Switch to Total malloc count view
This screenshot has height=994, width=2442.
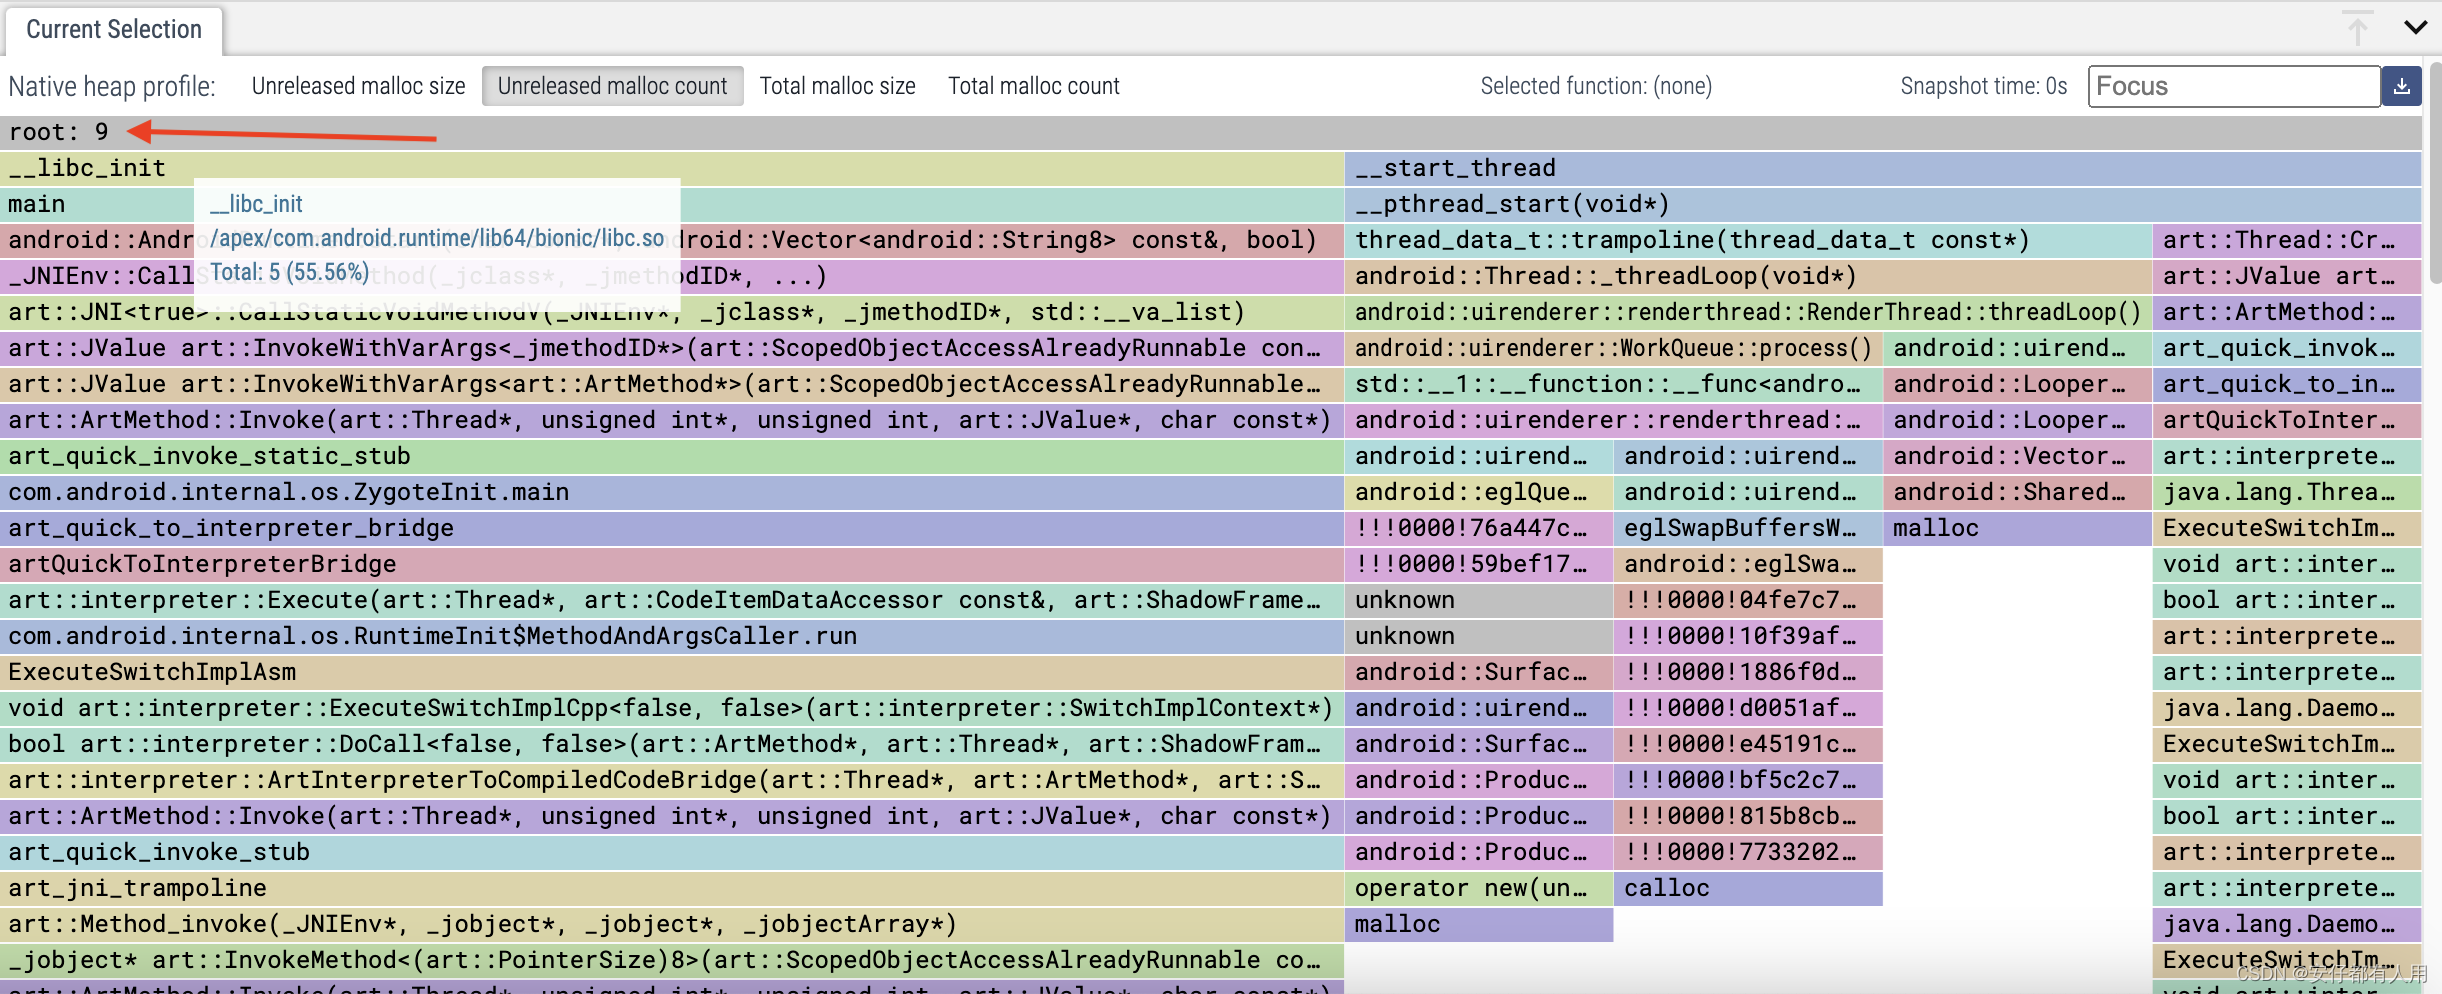[1033, 86]
